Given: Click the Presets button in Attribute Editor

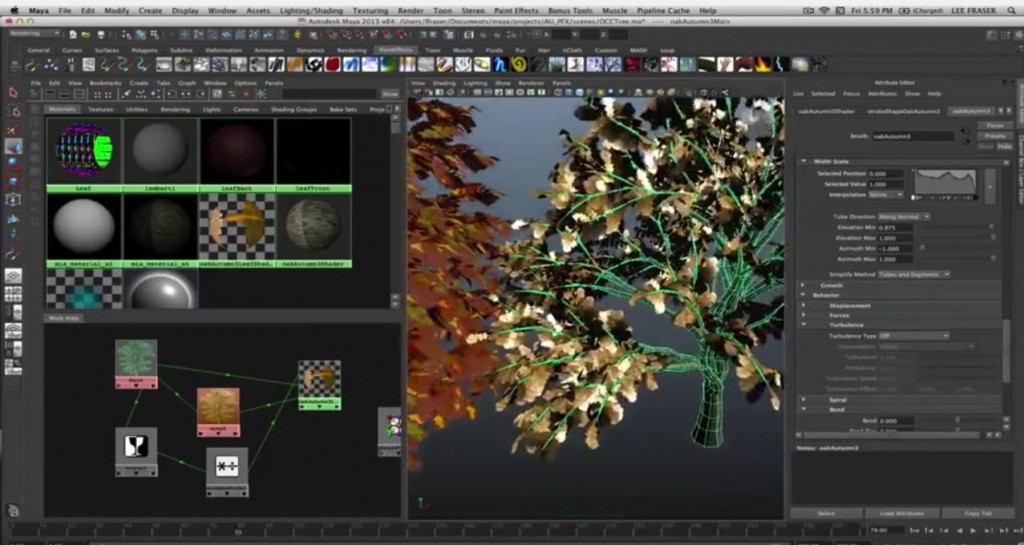Looking at the screenshot, I should click(x=994, y=135).
